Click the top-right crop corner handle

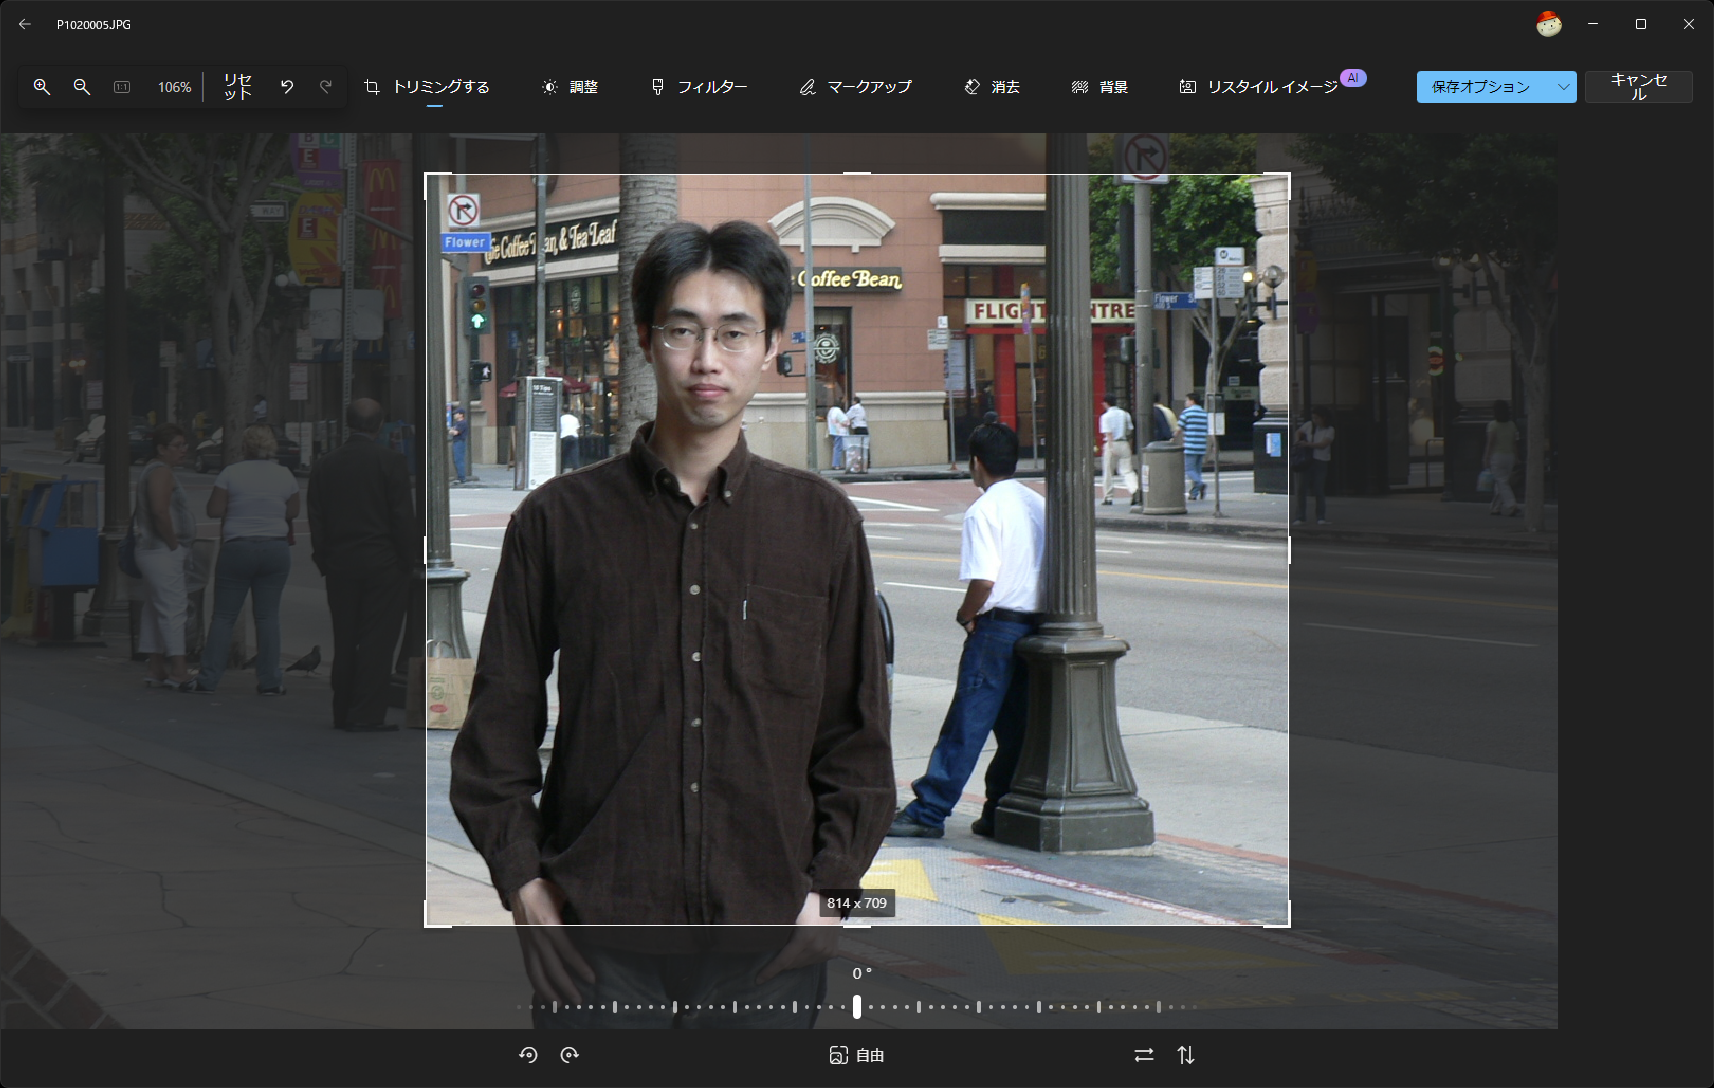coord(1288,175)
